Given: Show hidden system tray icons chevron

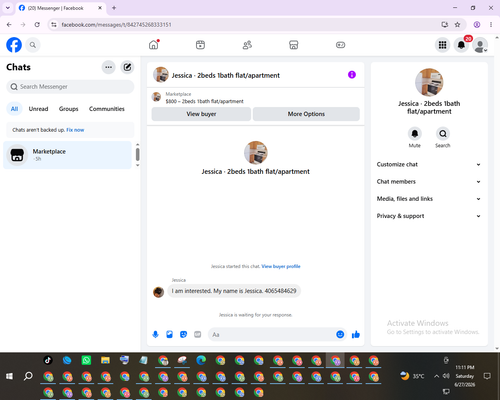Looking at the screenshot, I should point(436,376).
